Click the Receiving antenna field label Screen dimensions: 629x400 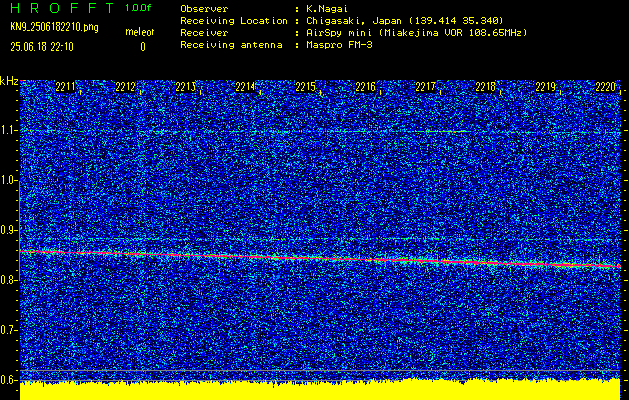click(x=231, y=45)
